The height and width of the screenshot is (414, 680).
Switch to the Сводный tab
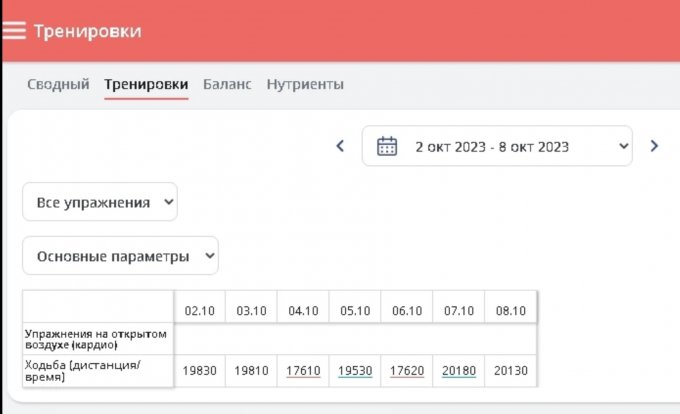click(58, 85)
